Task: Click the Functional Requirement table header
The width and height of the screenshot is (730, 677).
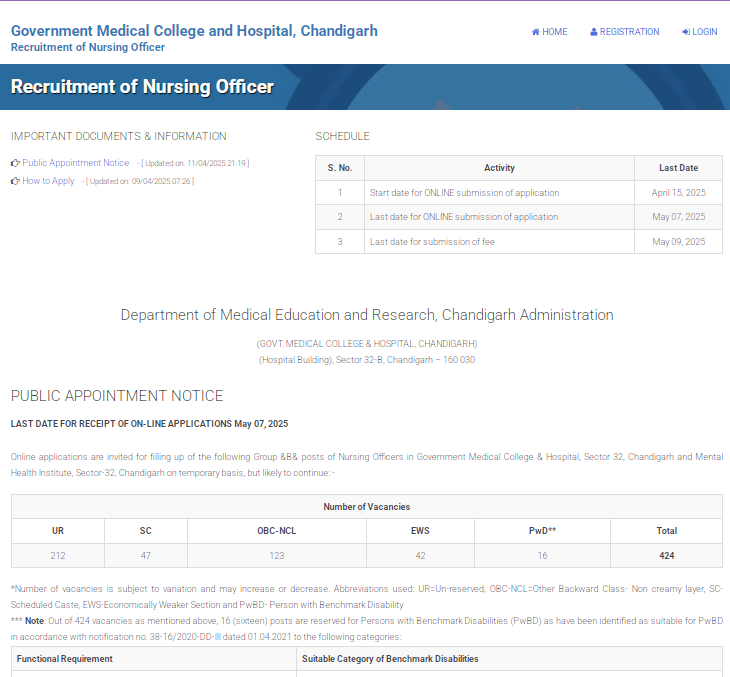Action: tap(64, 659)
